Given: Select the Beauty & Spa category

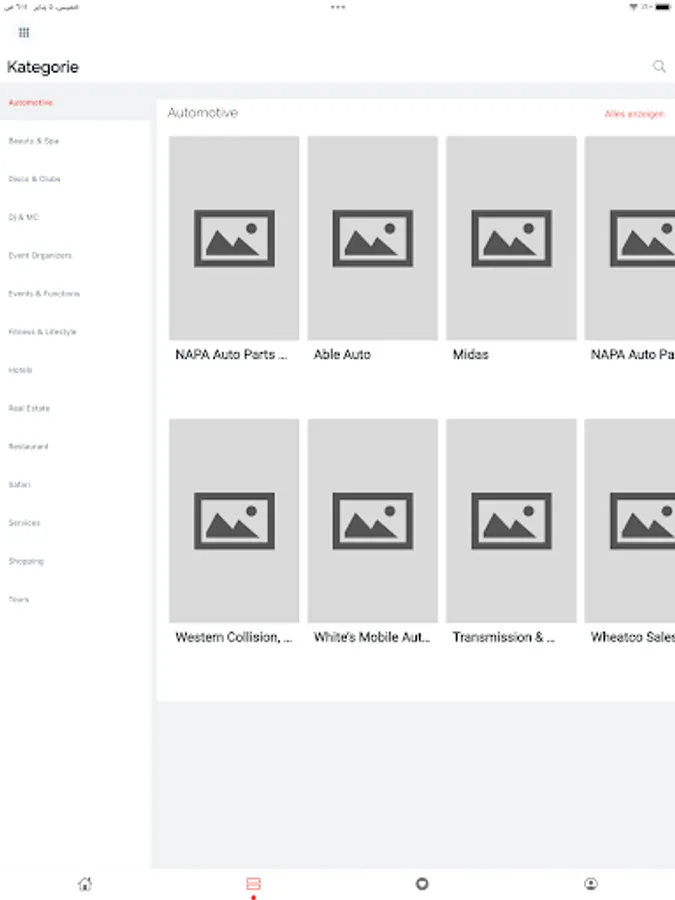Looking at the screenshot, I should click(75, 141).
